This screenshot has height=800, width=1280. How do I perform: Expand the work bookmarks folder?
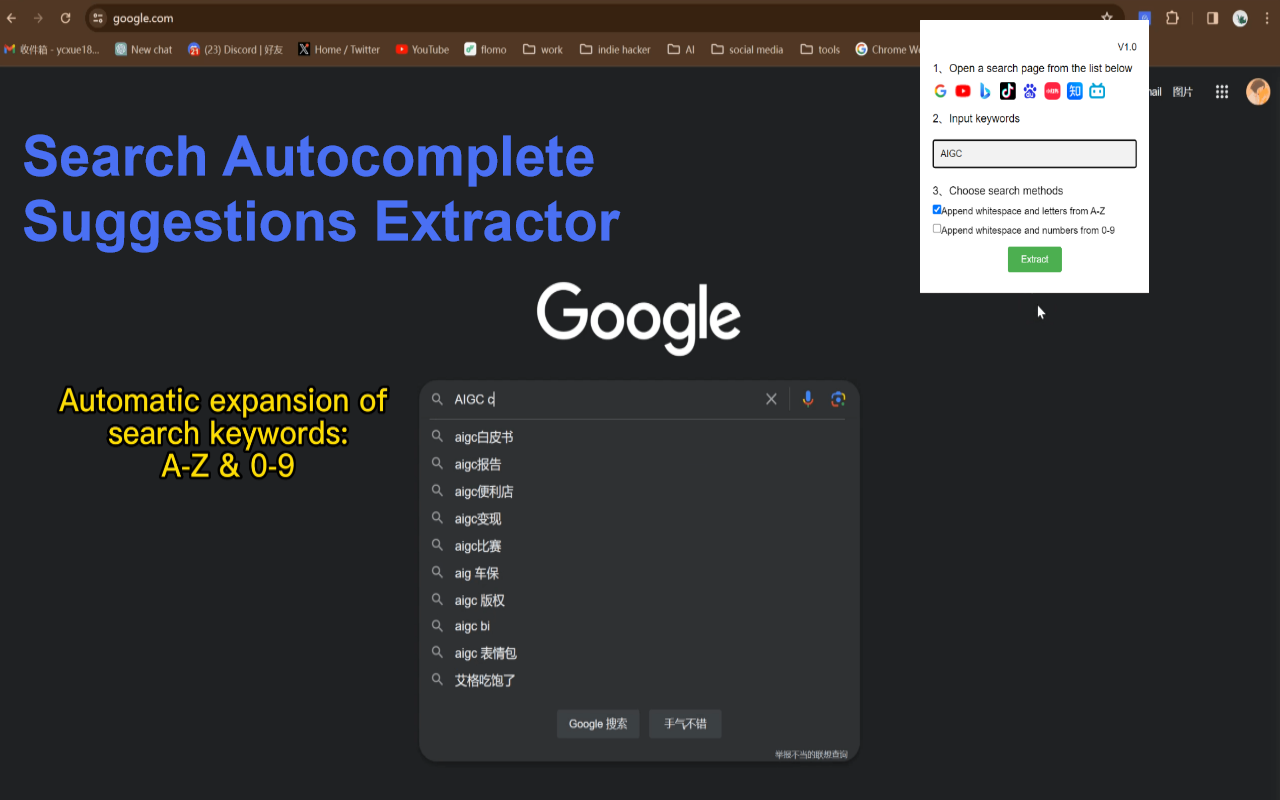[x=542, y=49]
